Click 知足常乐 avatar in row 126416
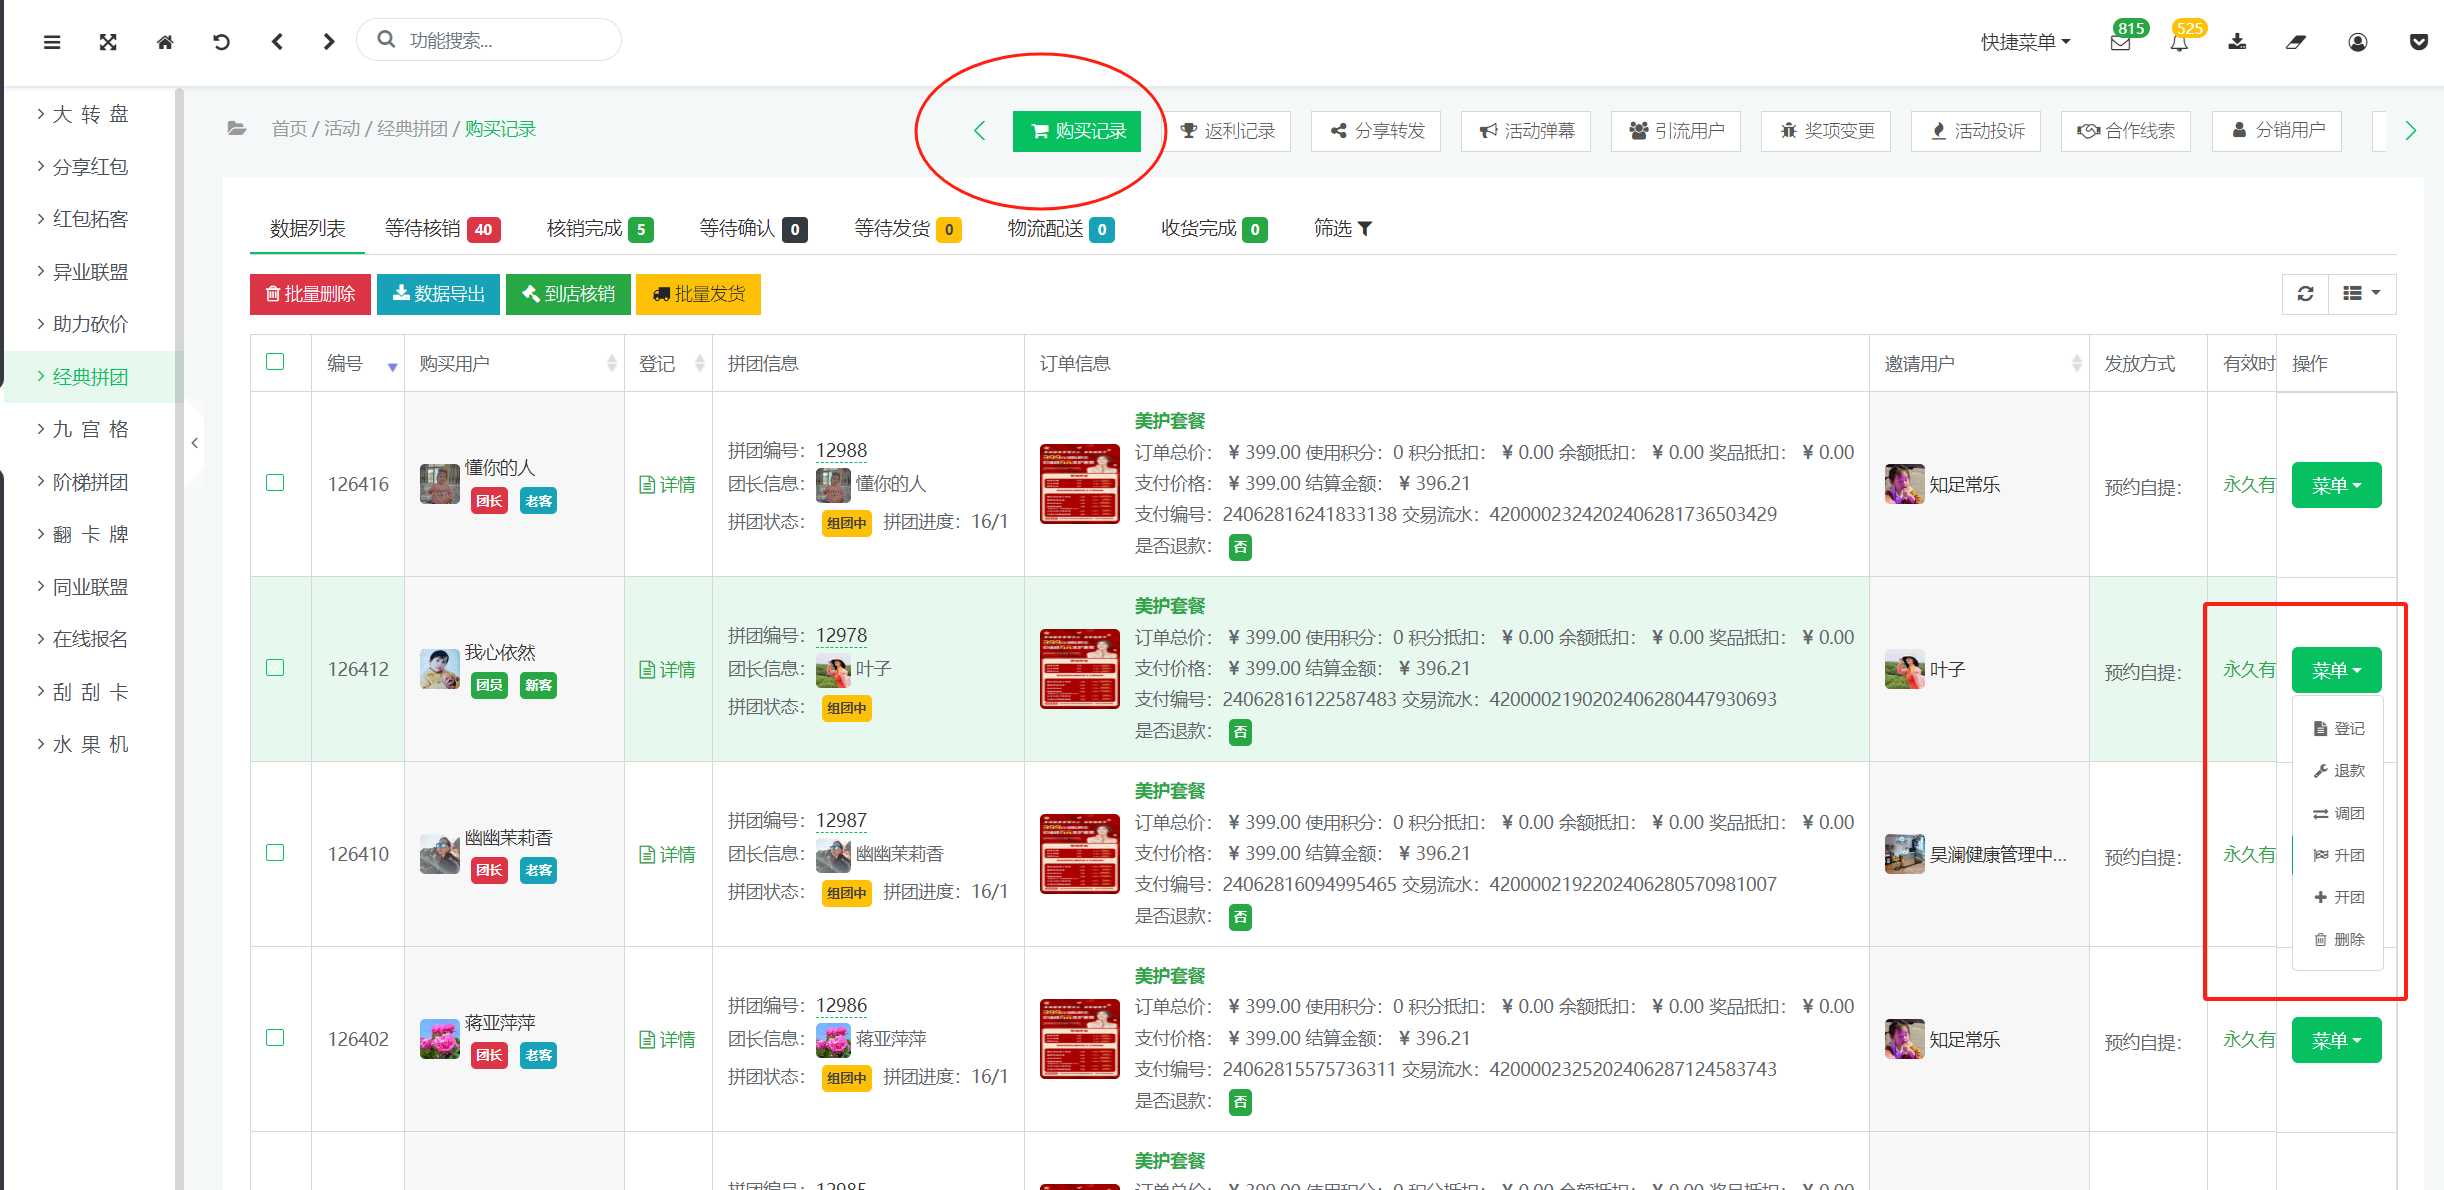The image size is (2444, 1190). (1904, 484)
